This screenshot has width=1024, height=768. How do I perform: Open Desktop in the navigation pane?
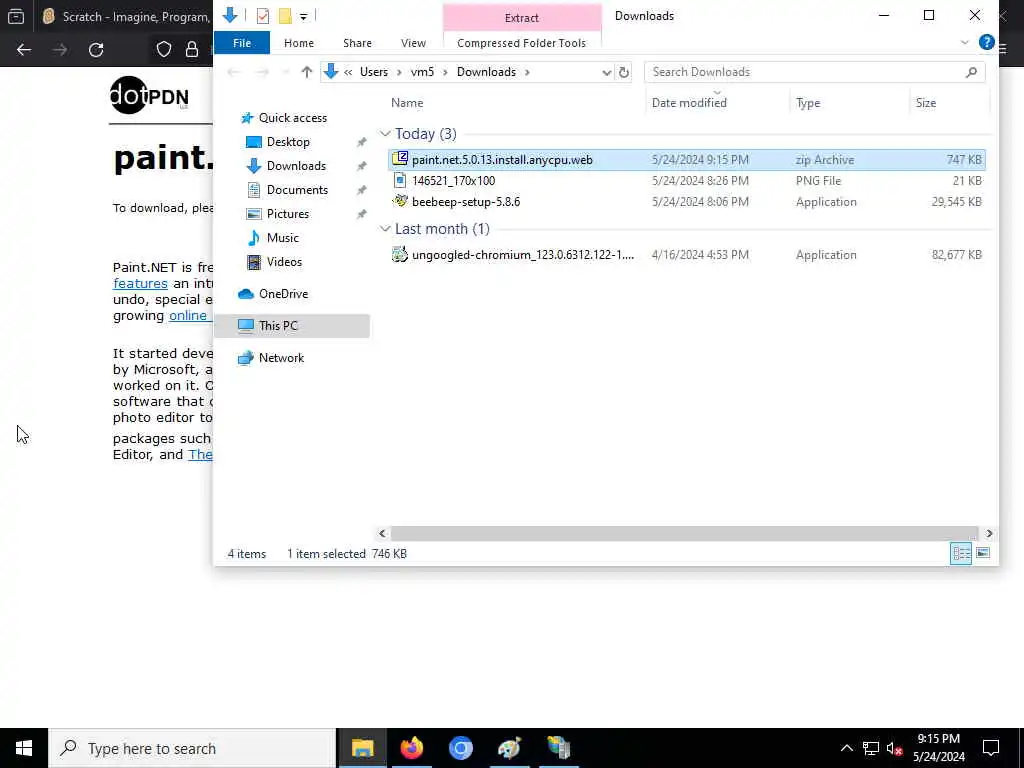tap(288, 142)
